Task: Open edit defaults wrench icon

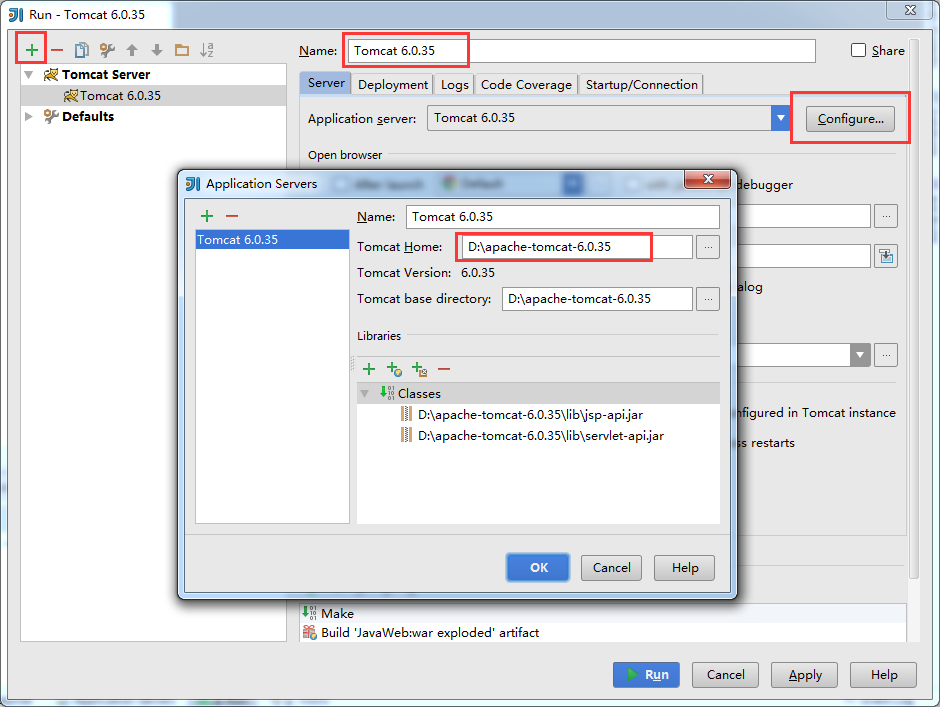Action: (x=107, y=50)
